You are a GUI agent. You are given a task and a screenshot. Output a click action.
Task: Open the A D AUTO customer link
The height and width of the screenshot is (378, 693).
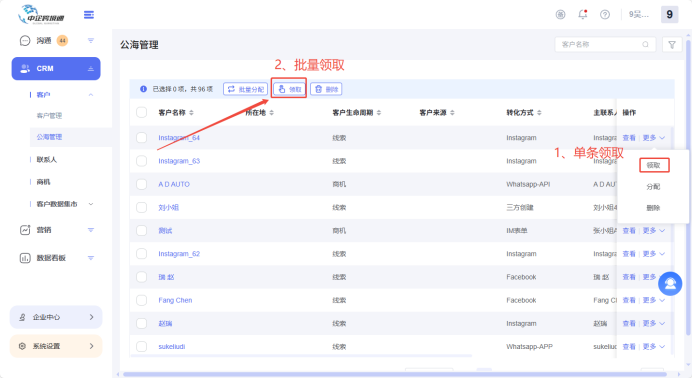(x=174, y=184)
